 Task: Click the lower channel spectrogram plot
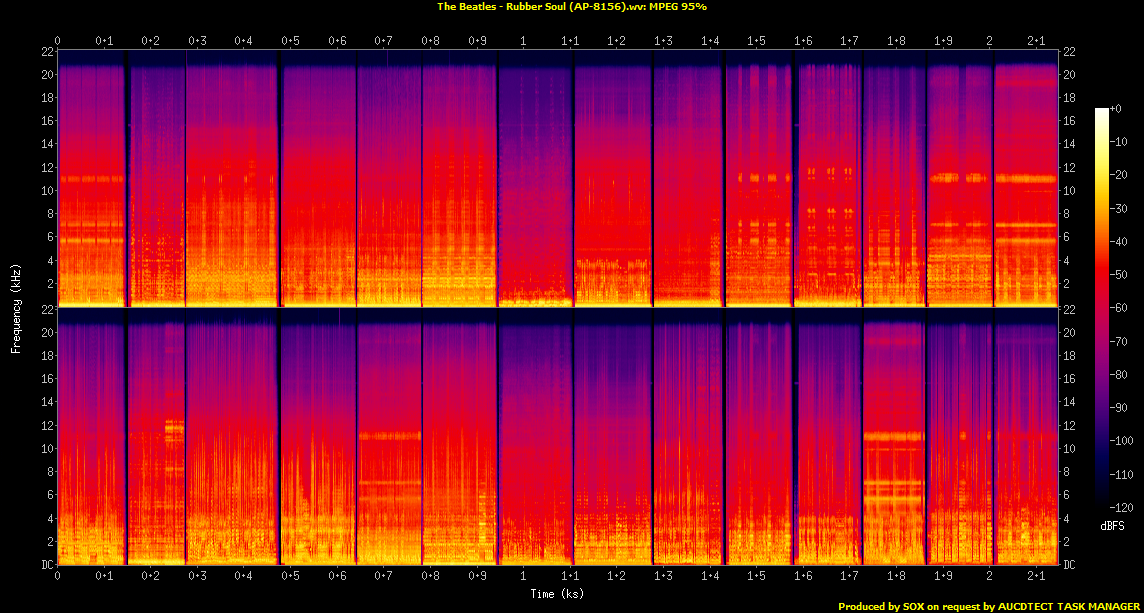tap(557, 436)
